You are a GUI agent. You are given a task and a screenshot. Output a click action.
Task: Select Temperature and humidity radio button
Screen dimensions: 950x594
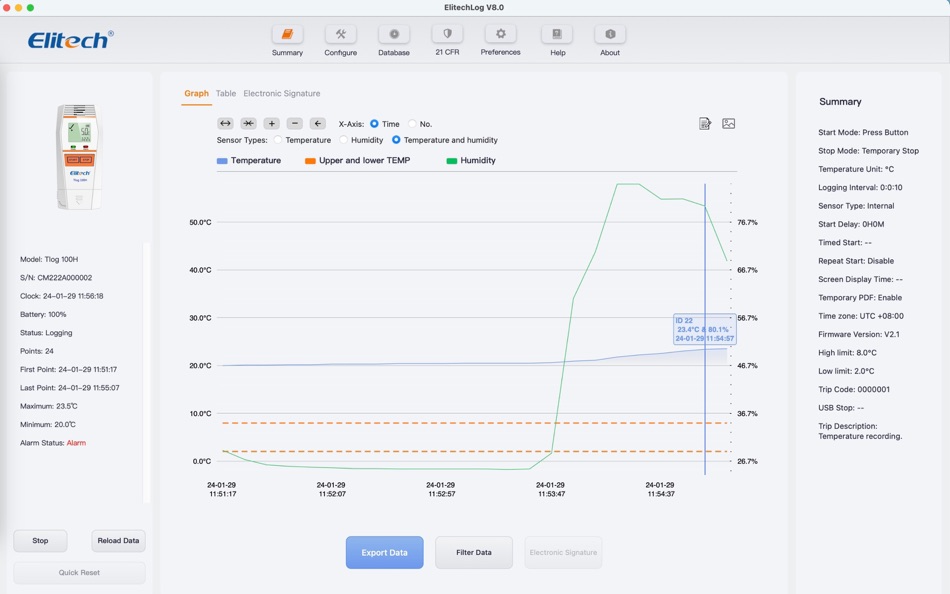click(x=396, y=140)
